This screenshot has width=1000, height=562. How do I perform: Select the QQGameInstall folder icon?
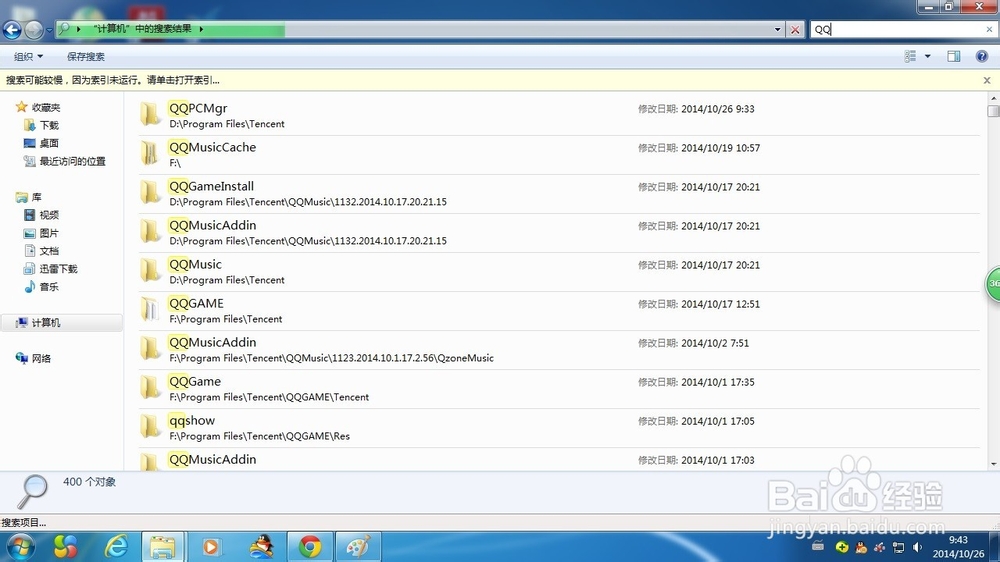coord(151,193)
